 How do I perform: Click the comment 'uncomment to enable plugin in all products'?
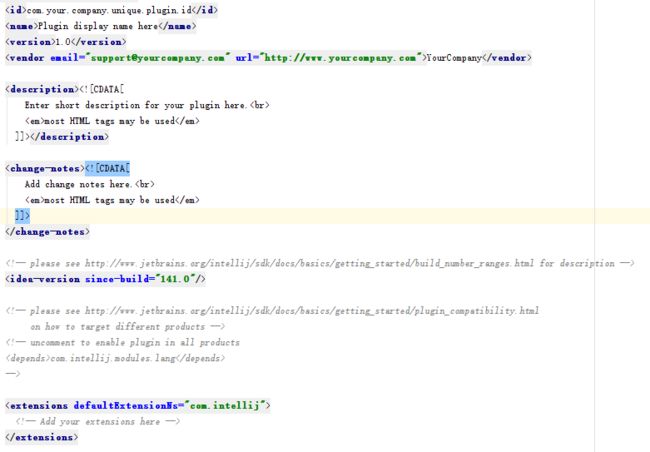point(135,343)
